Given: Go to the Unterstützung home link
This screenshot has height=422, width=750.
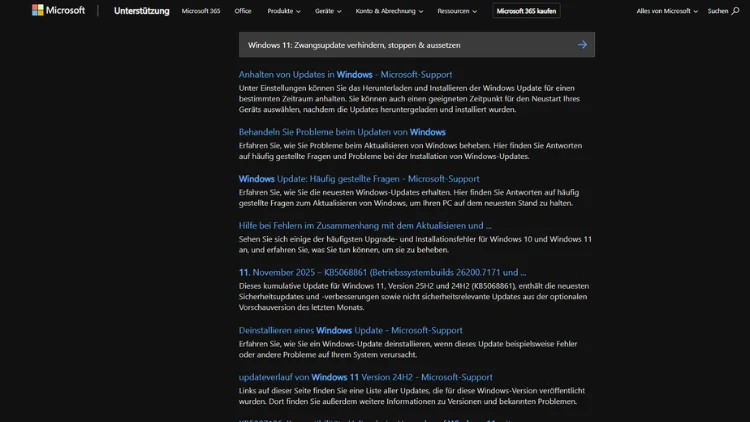Looking at the screenshot, I should tap(142, 11).
